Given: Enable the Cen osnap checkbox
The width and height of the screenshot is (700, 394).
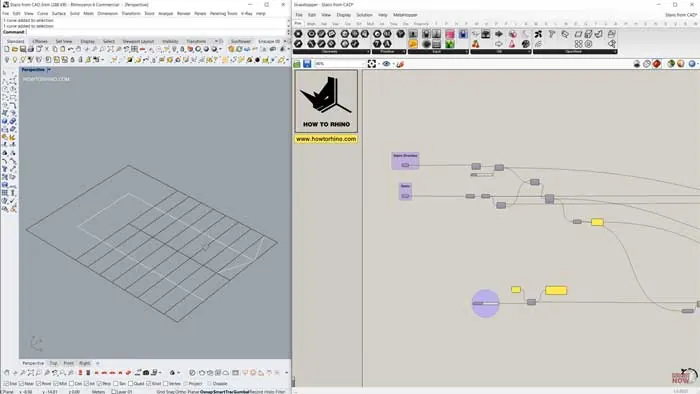Looking at the screenshot, I should click(x=71, y=384).
